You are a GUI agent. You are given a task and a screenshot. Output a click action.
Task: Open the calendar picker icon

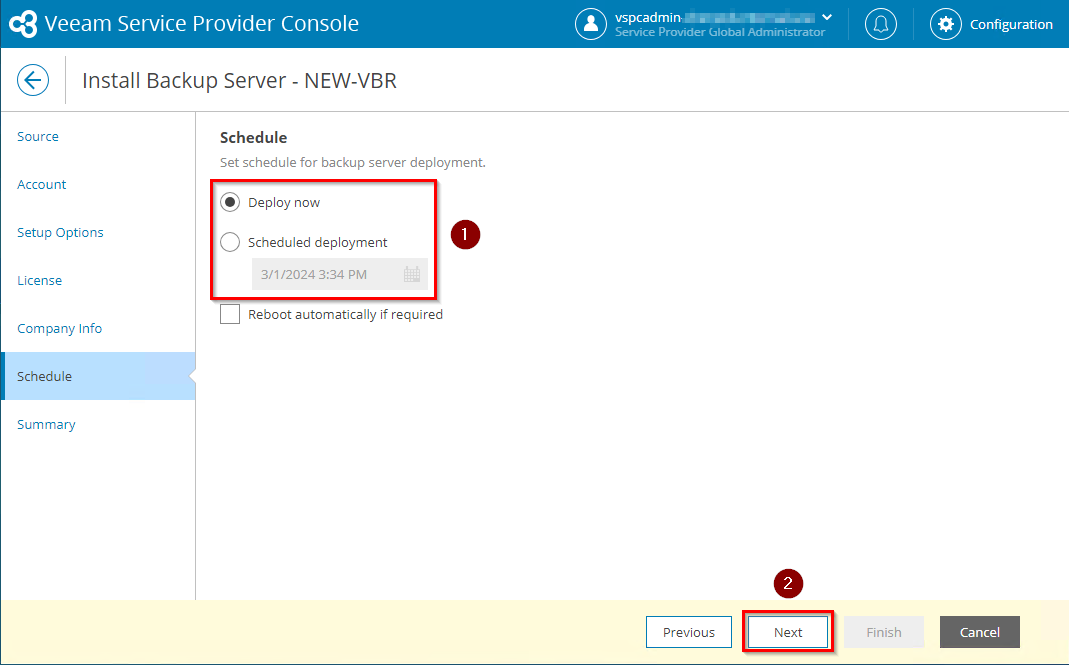(x=412, y=274)
